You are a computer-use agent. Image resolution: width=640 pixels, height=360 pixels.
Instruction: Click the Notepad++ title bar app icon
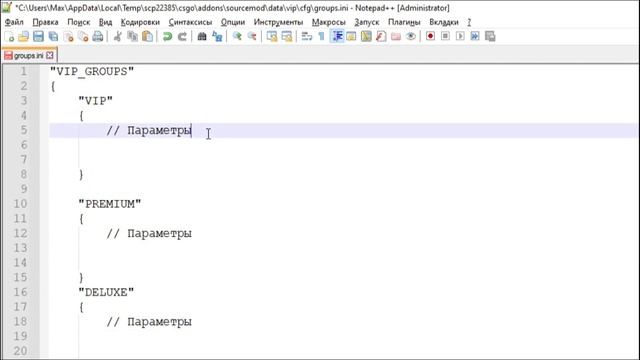pos(7,7)
